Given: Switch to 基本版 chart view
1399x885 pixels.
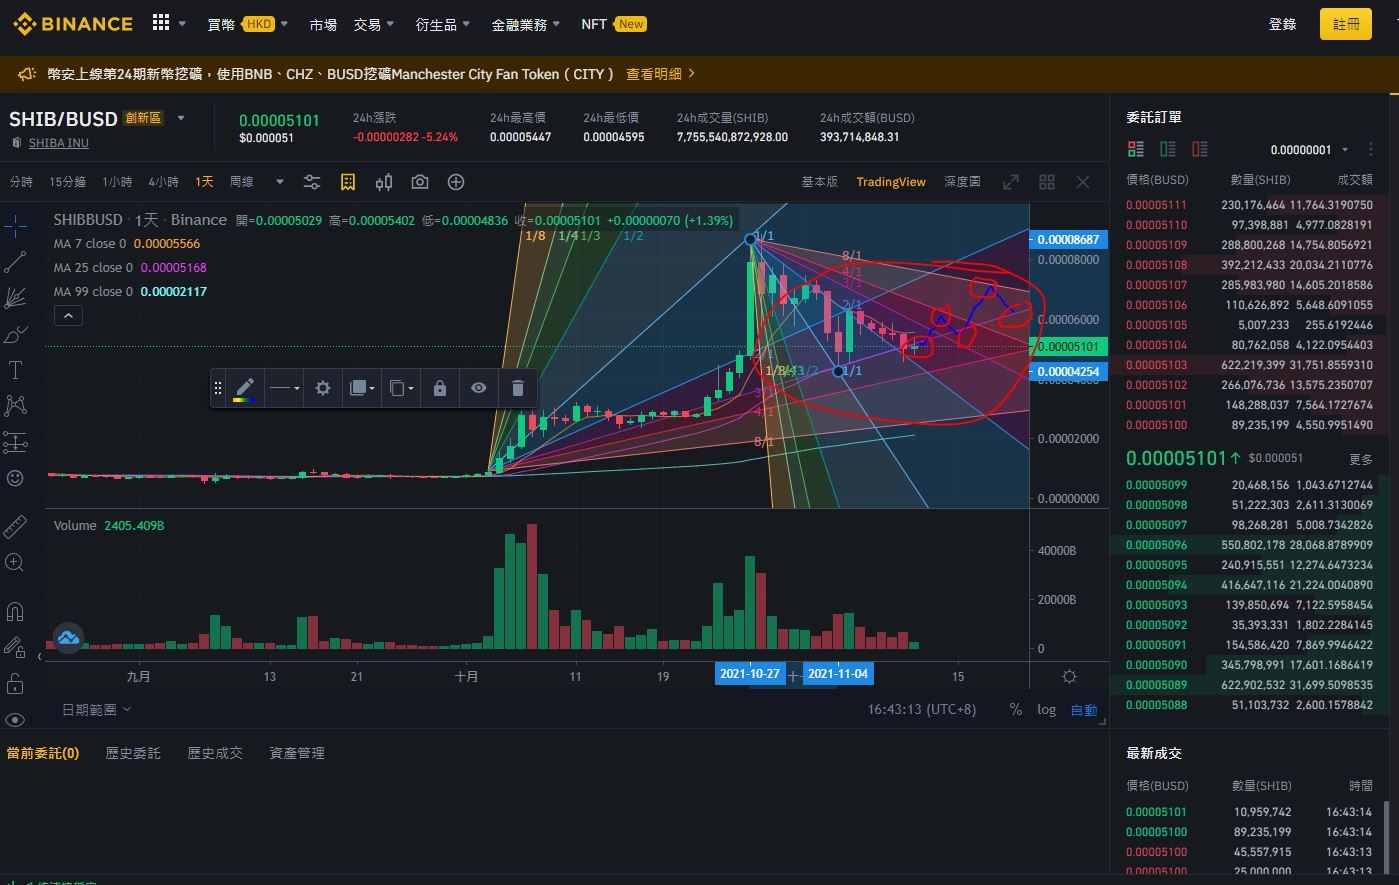Looking at the screenshot, I should click(819, 182).
